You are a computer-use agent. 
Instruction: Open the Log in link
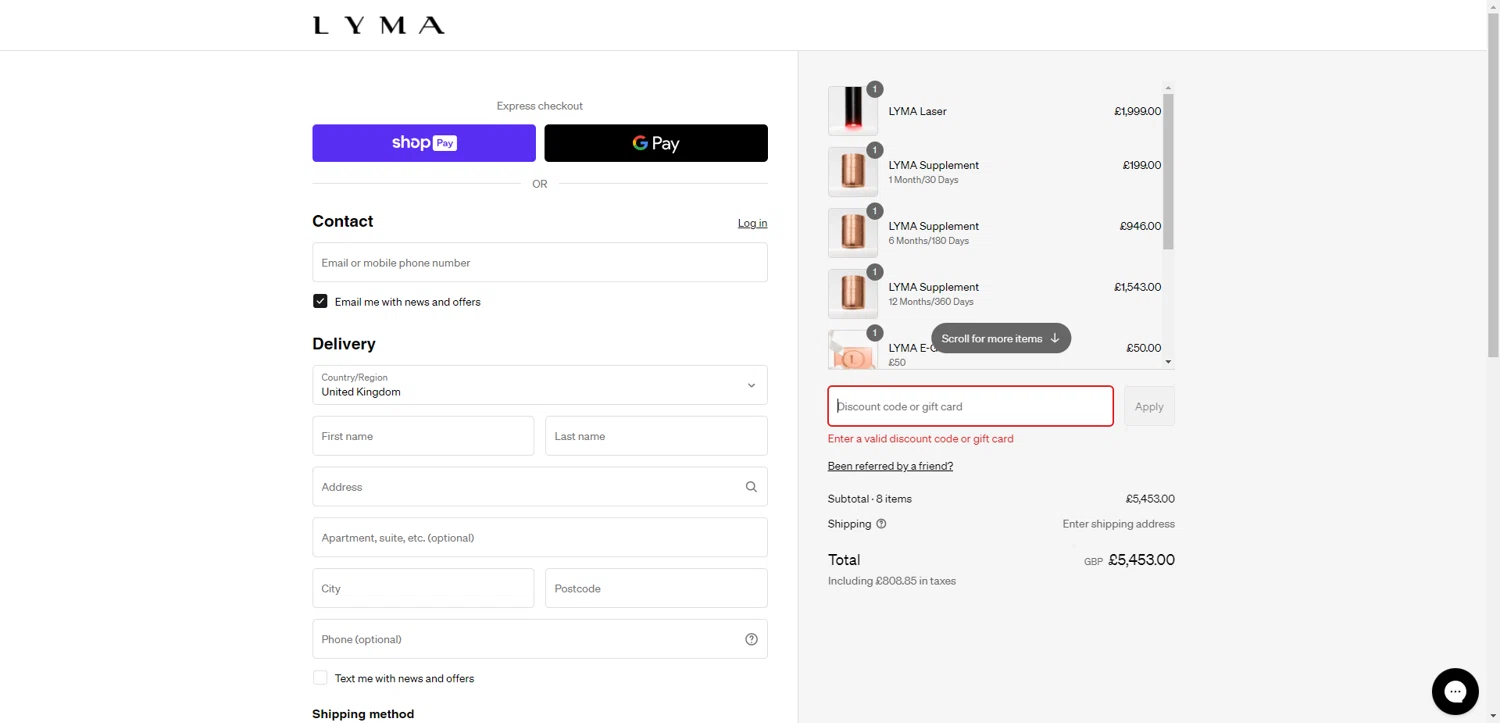(752, 223)
